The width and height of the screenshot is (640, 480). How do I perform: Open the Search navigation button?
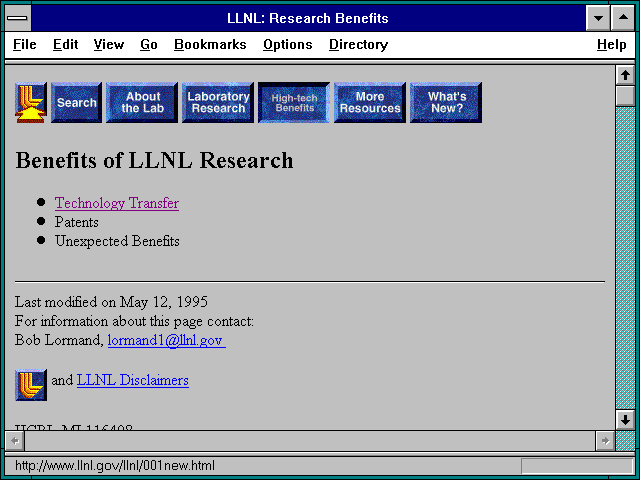(76, 102)
